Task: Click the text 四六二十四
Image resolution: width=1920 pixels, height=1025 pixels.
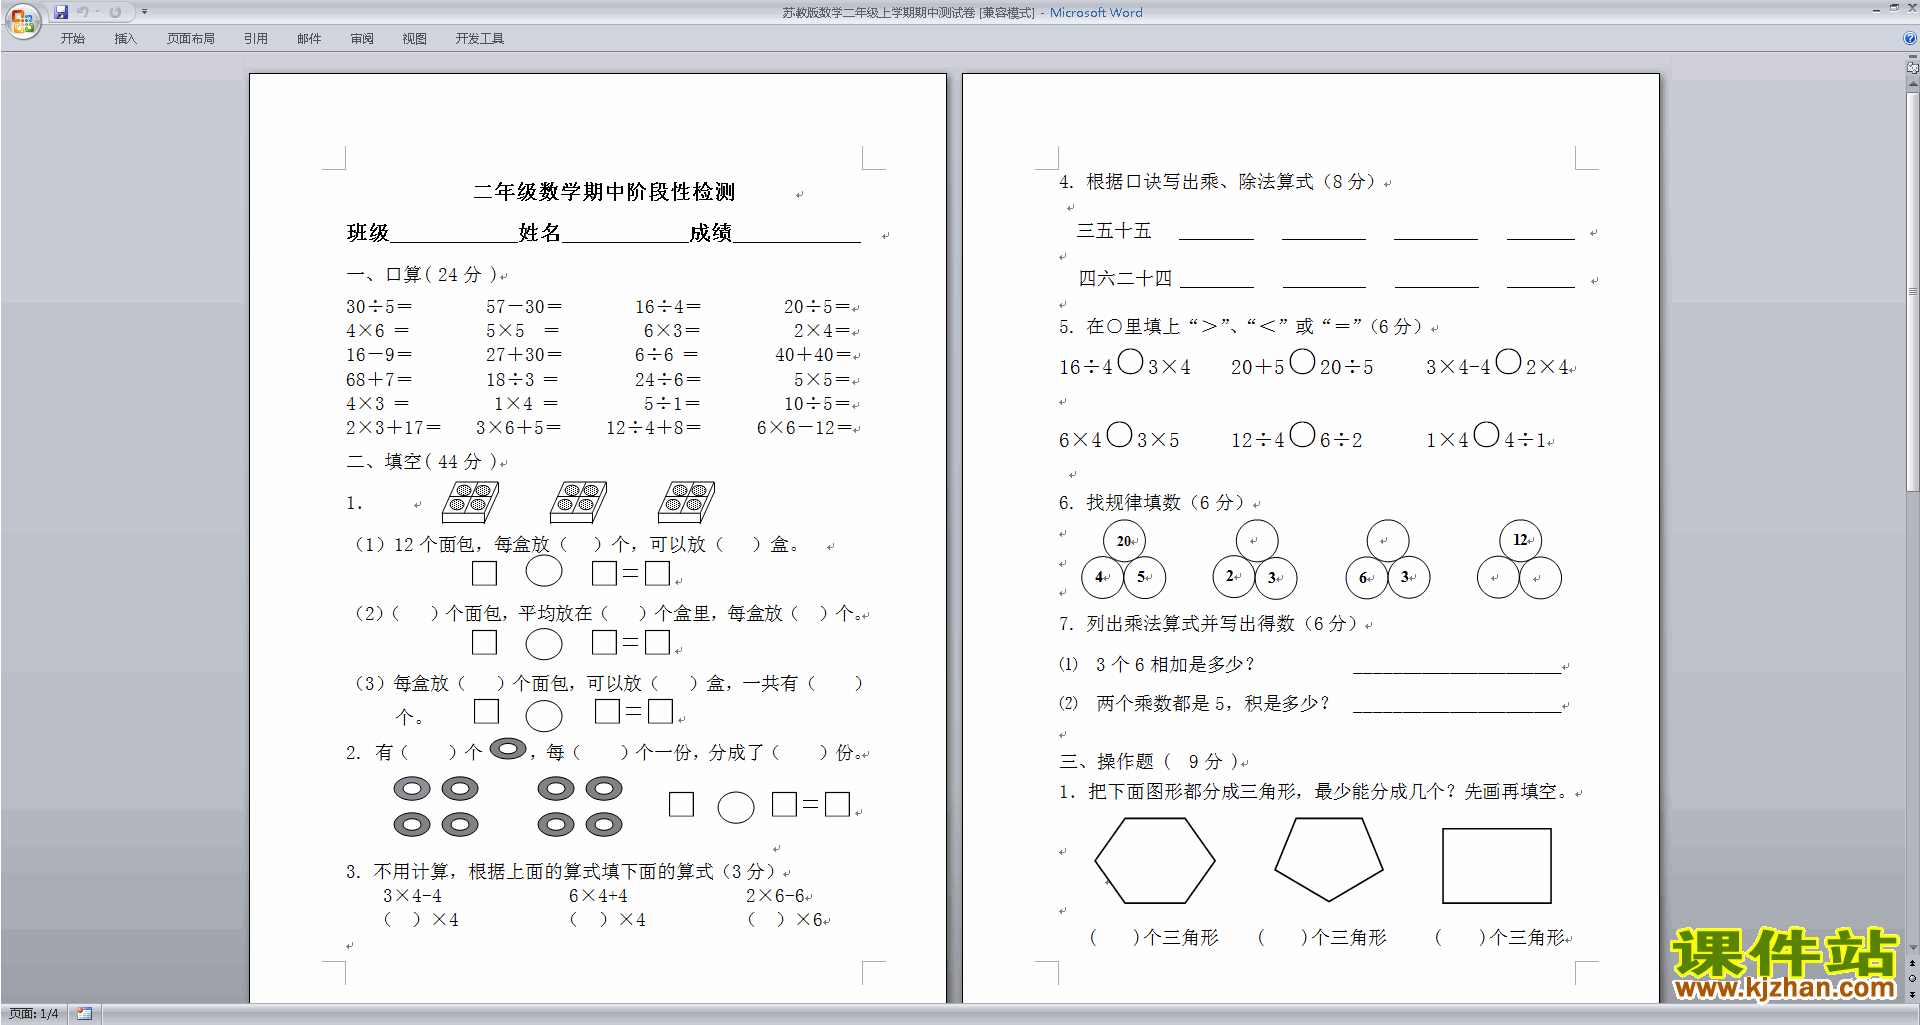Action: point(1125,279)
